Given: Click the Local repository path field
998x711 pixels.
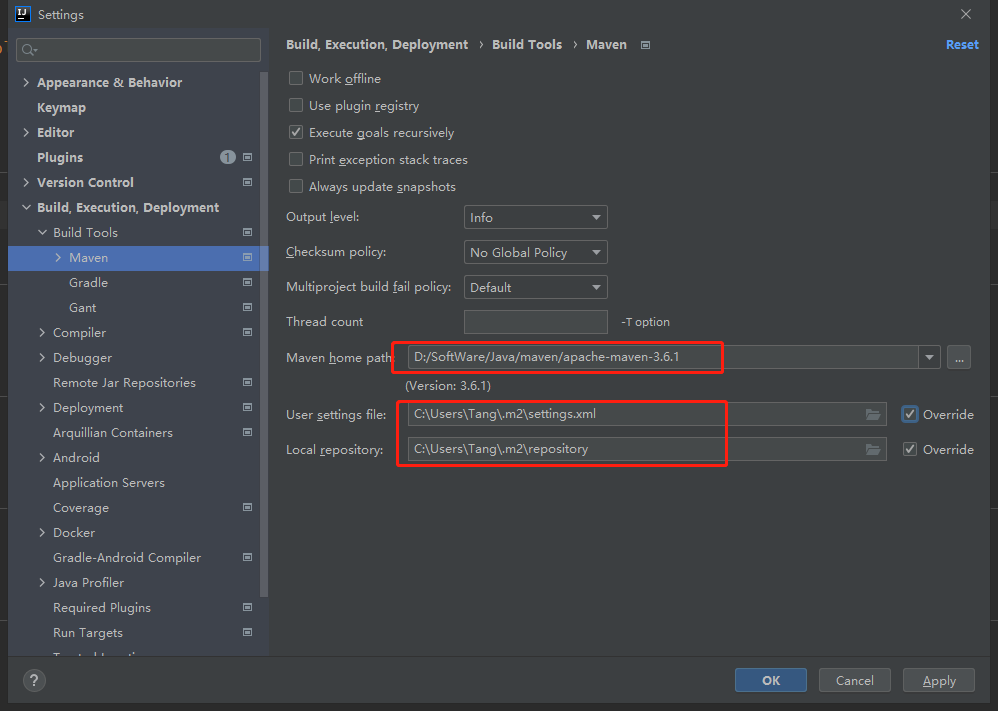Looking at the screenshot, I should (647, 449).
